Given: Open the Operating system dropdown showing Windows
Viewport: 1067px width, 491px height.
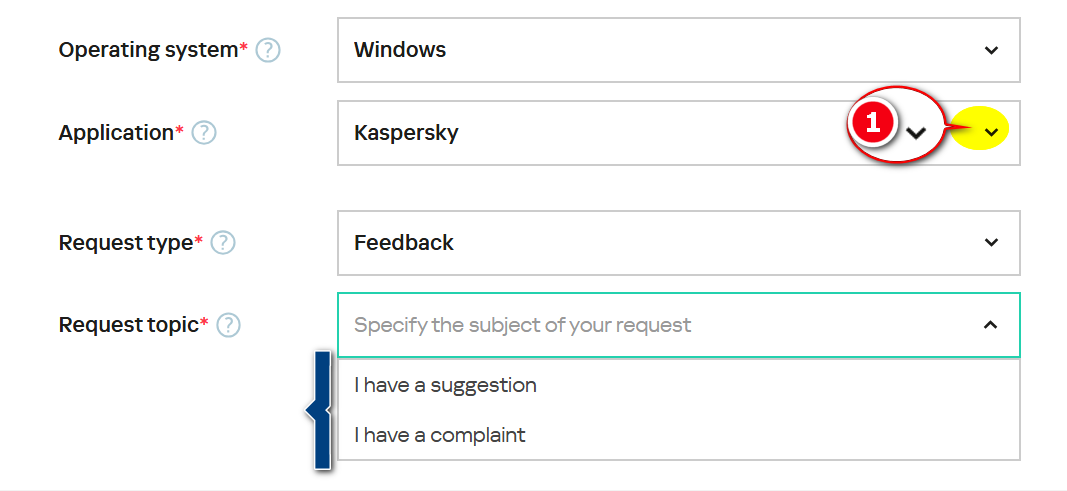Looking at the screenshot, I should pos(660,50).
